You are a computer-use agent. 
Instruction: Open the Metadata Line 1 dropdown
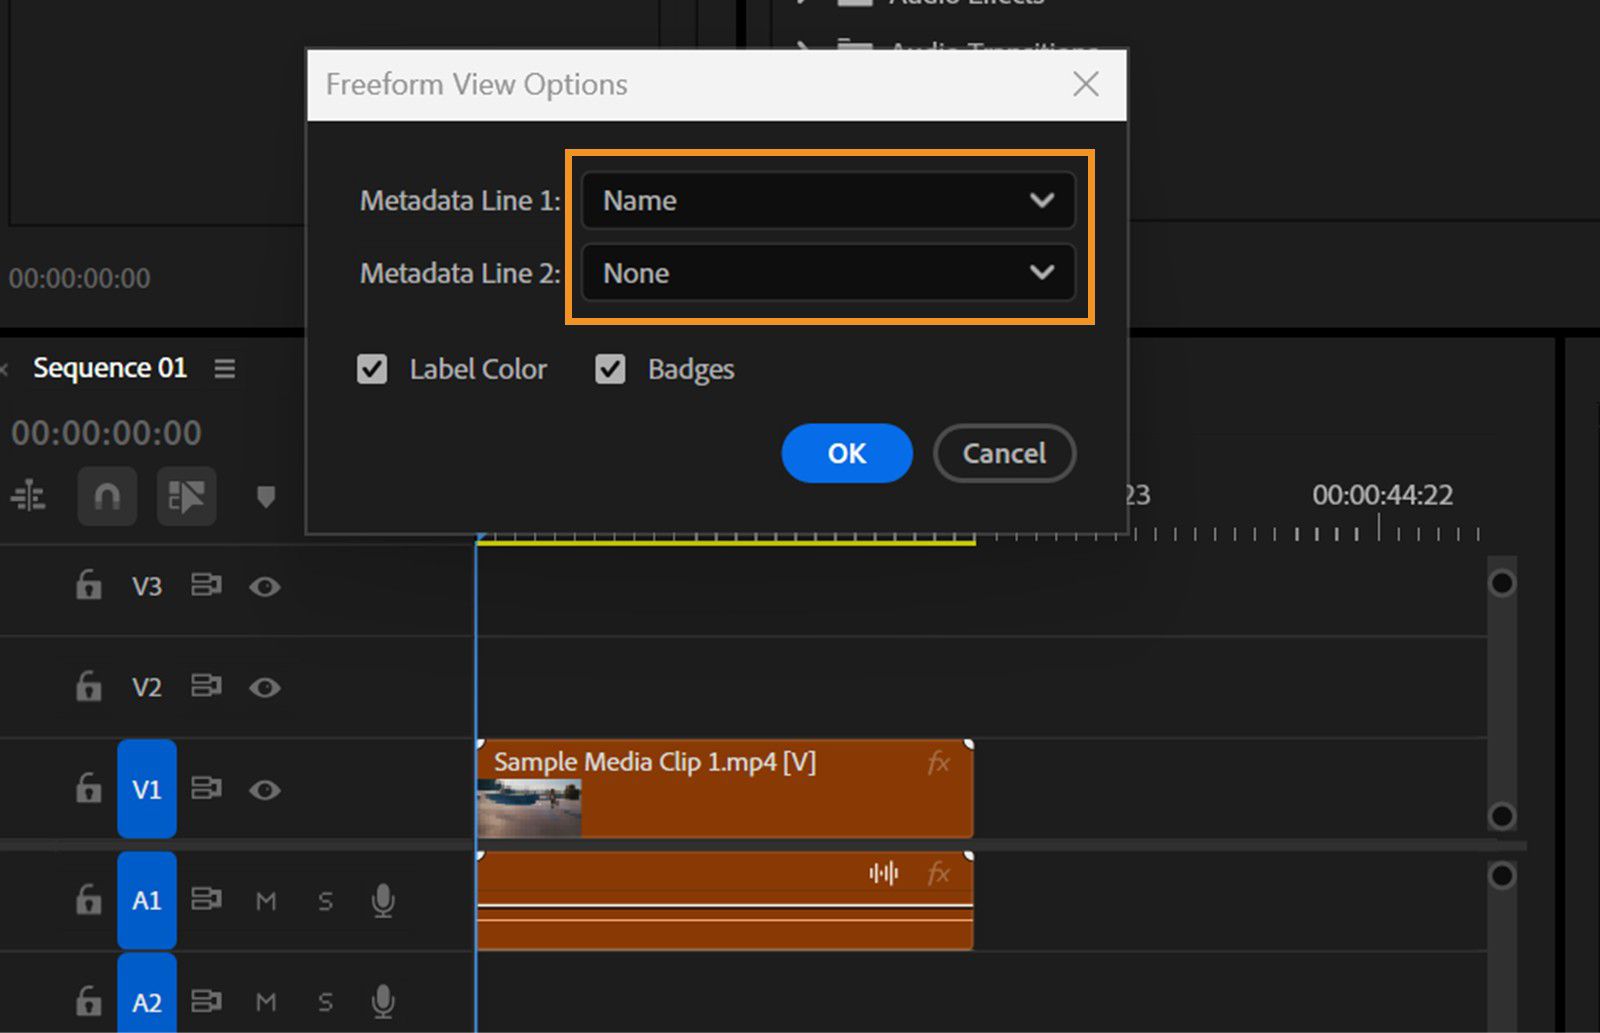(x=827, y=200)
